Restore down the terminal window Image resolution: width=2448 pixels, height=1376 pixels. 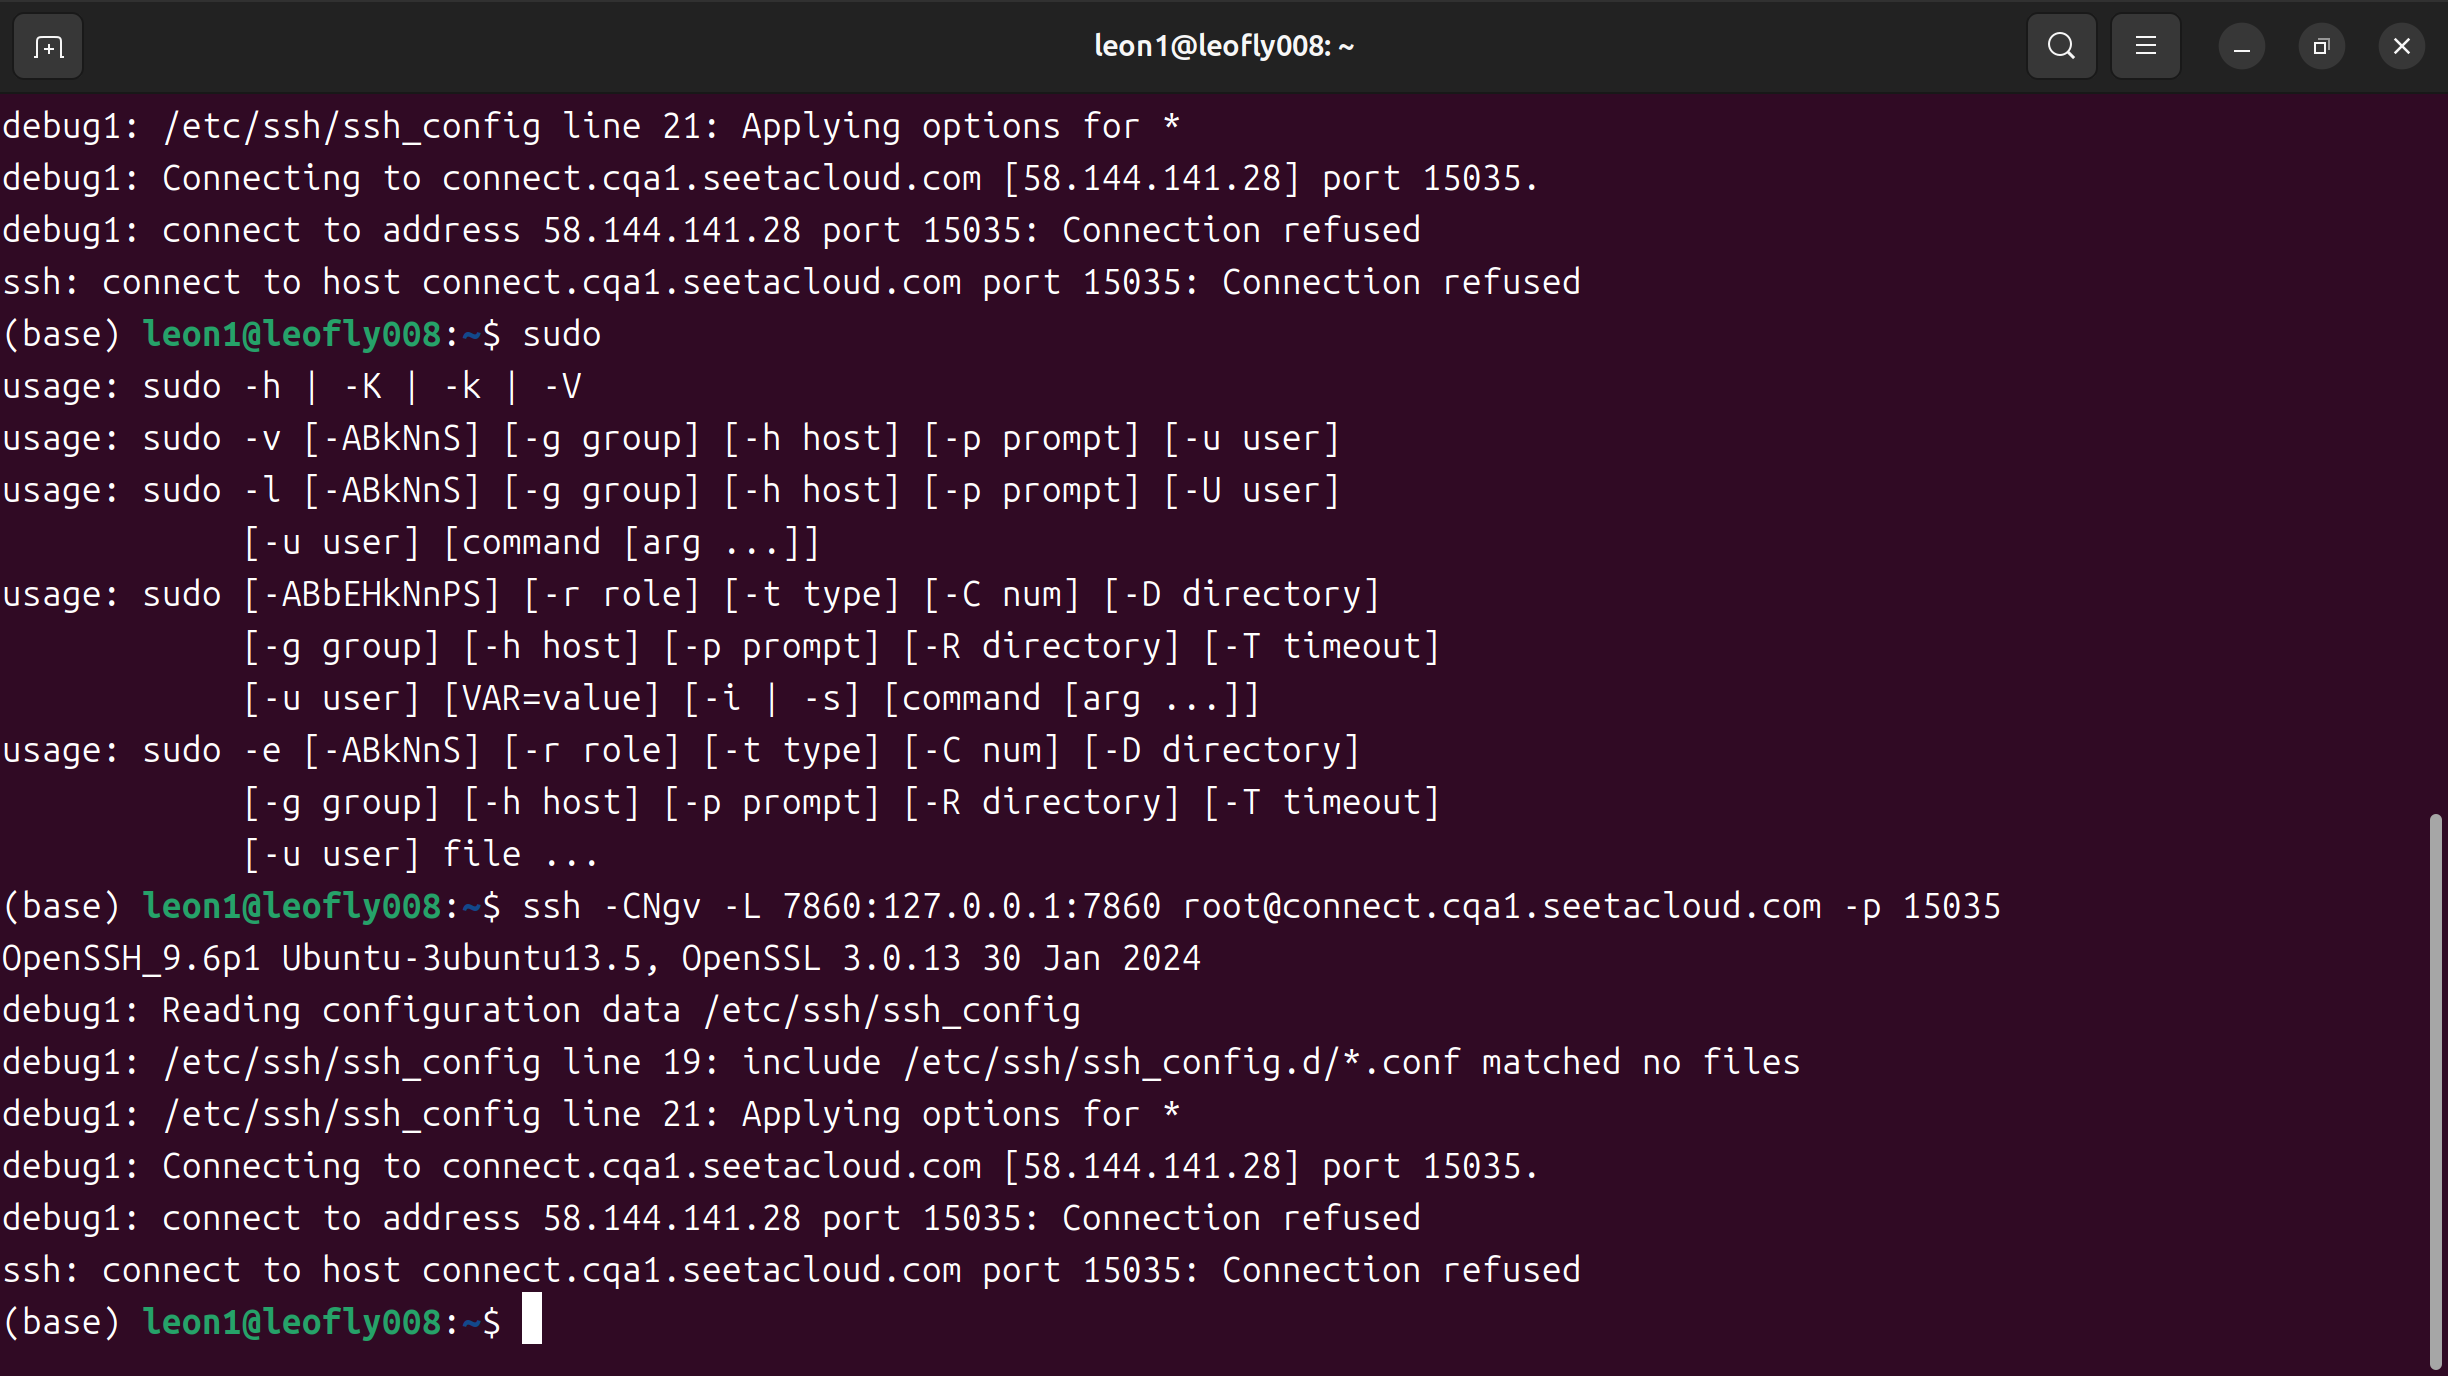(x=2322, y=46)
